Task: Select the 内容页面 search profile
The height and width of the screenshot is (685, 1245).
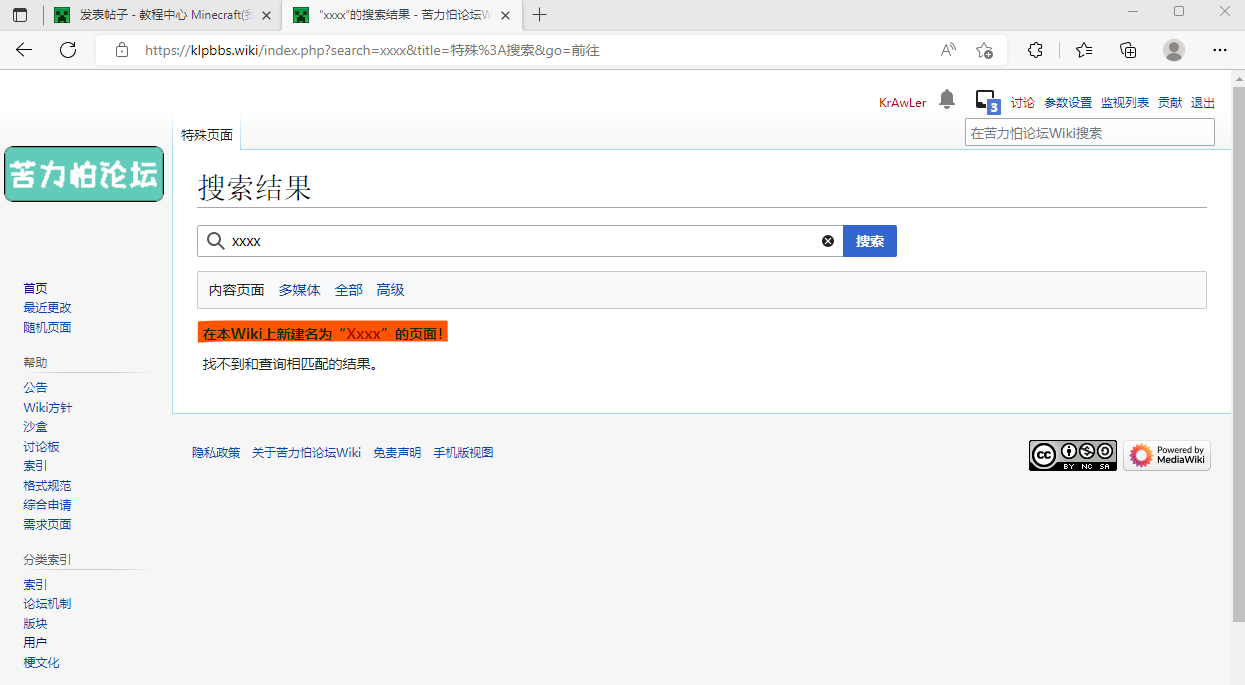Action: coord(237,290)
